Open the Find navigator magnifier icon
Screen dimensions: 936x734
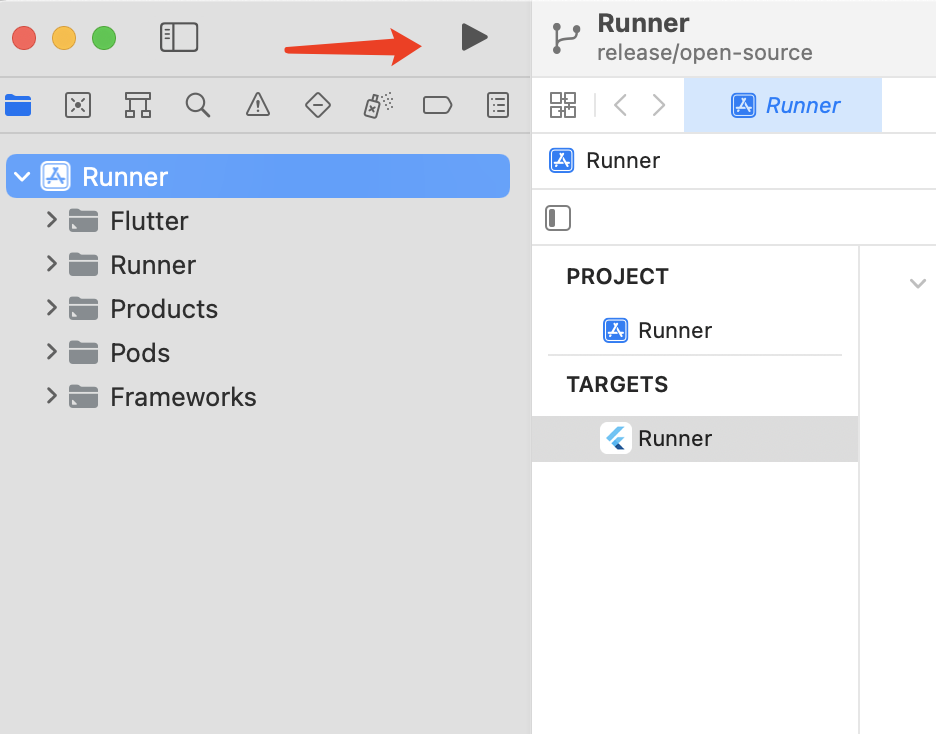pyautogui.click(x=198, y=106)
